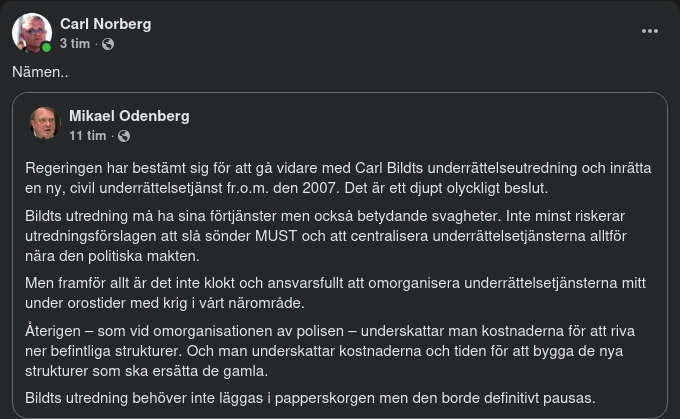Click the globe icon beside "11 tim"
Viewport: 680px width, 419px height.
point(124,136)
